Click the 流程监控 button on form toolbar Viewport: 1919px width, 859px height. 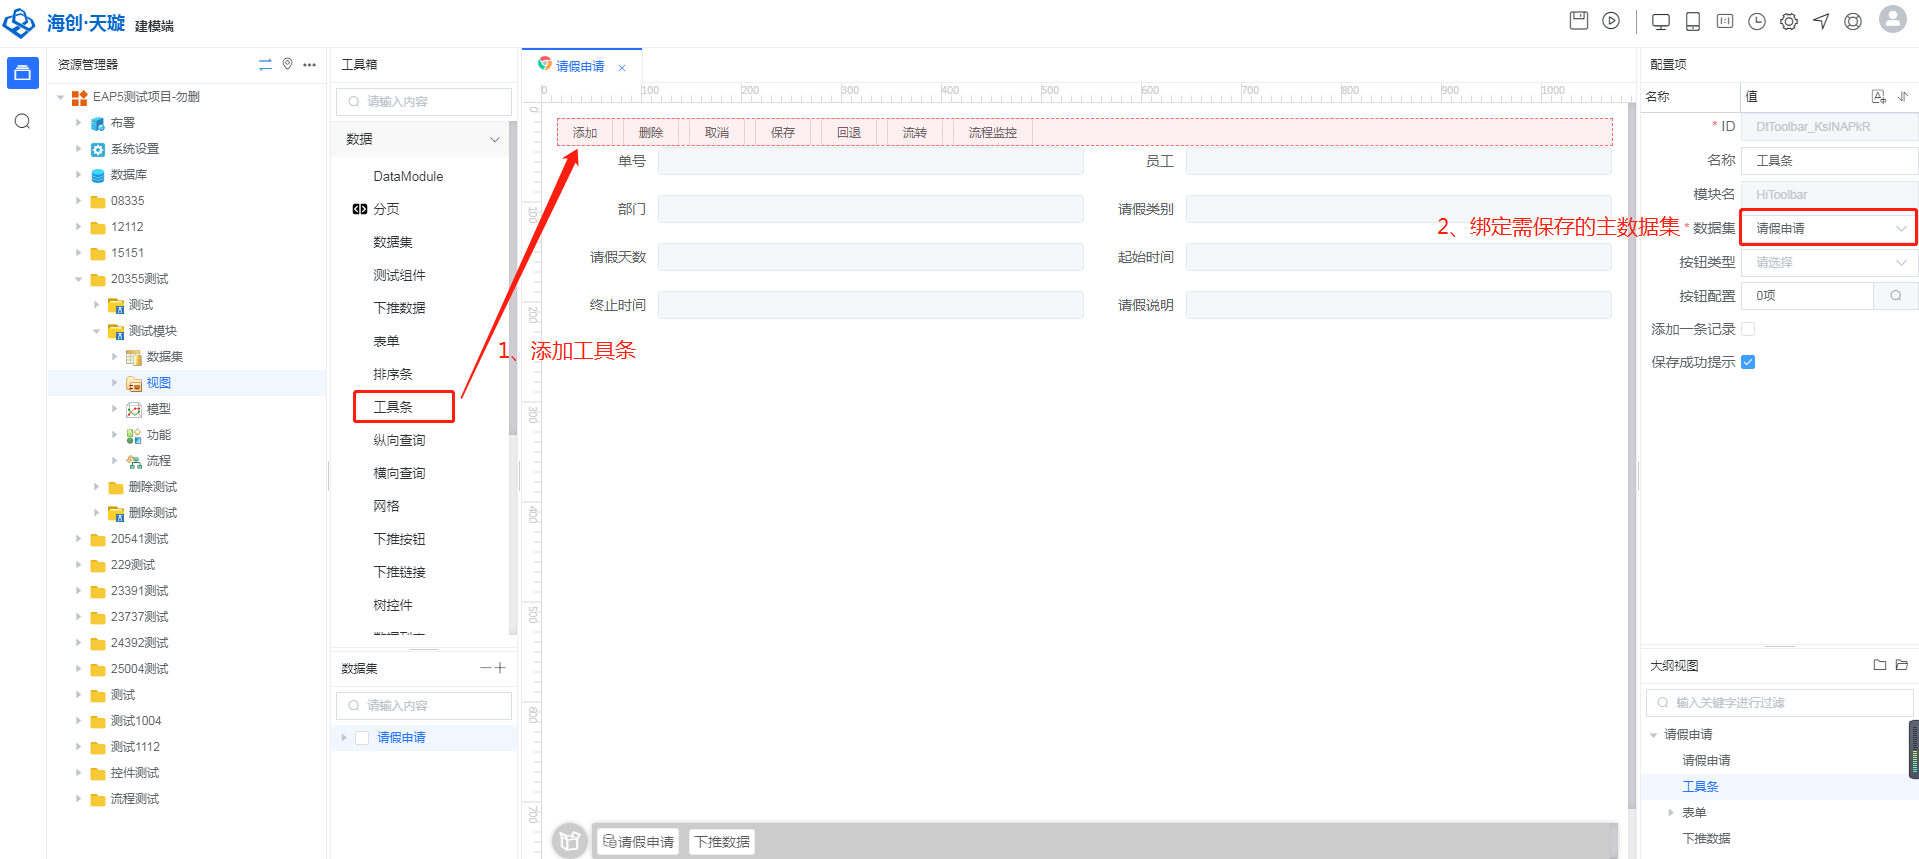pyautogui.click(x=992, y=132)
